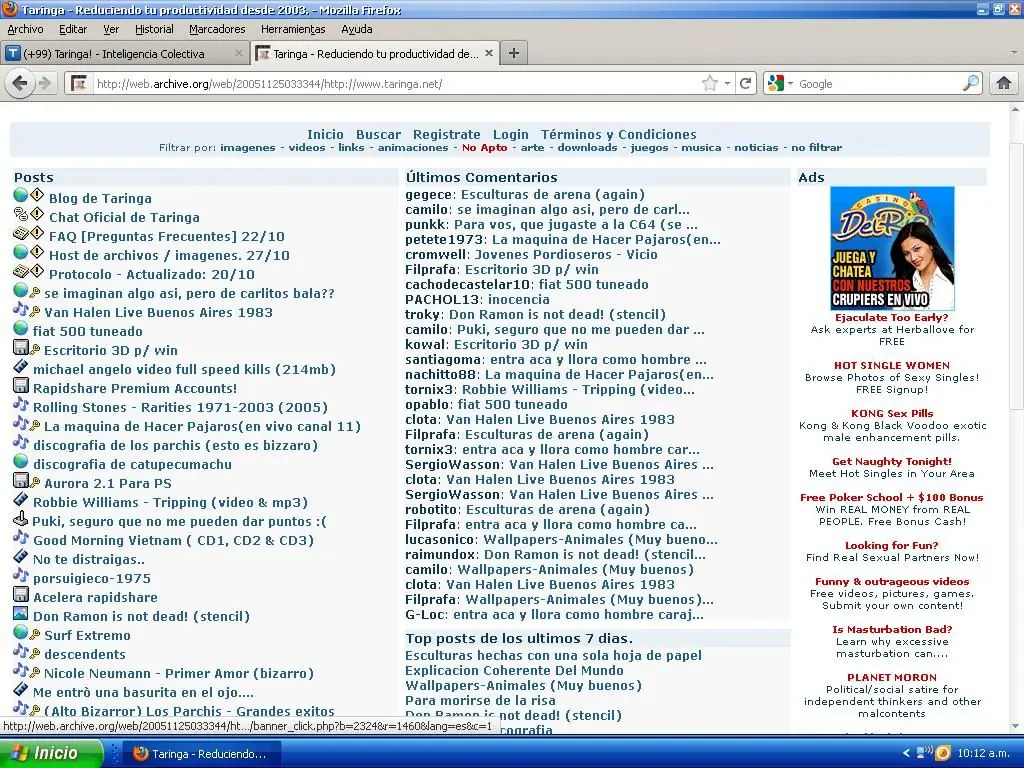Filter posts by No Apto
This screenshot has width=1024, height=768.
[x=485, y=148]
